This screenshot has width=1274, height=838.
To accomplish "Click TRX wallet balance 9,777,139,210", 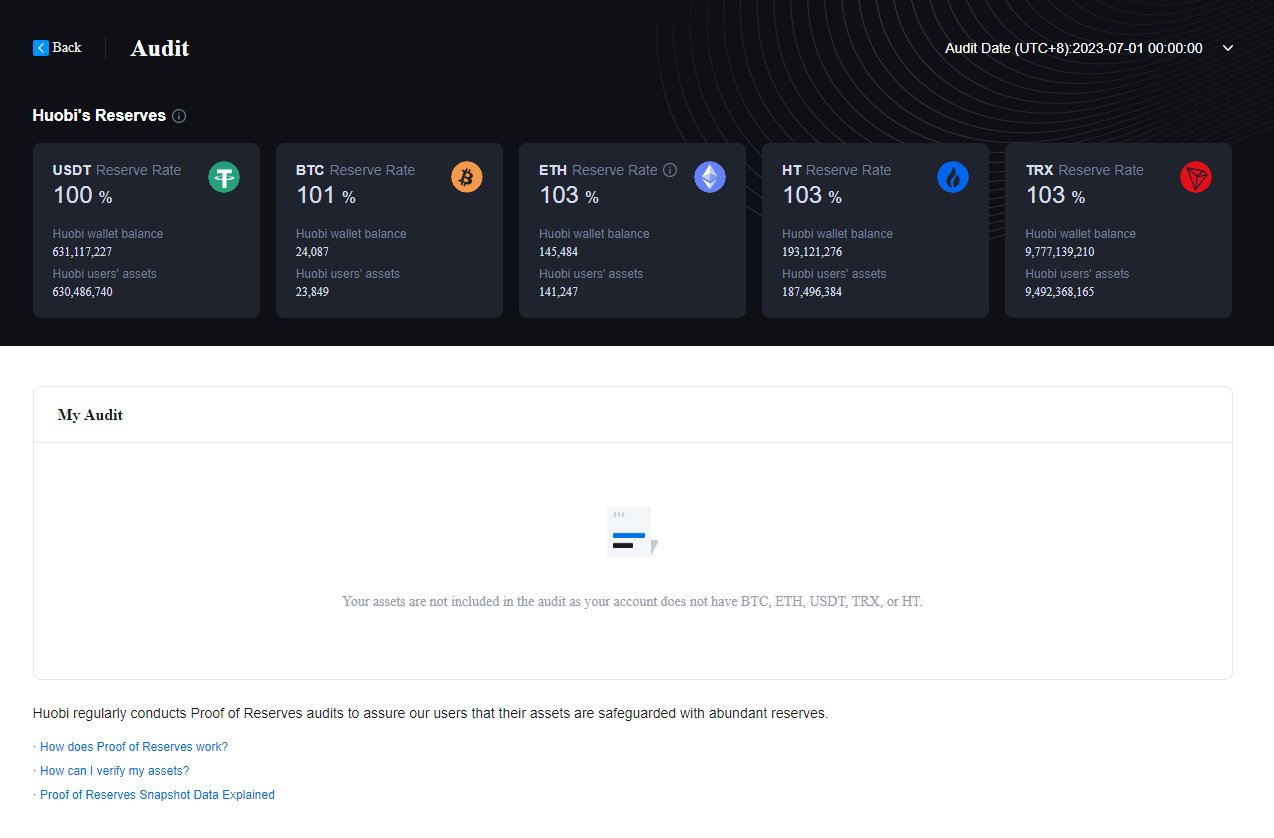I will (x=1060, y=252).
